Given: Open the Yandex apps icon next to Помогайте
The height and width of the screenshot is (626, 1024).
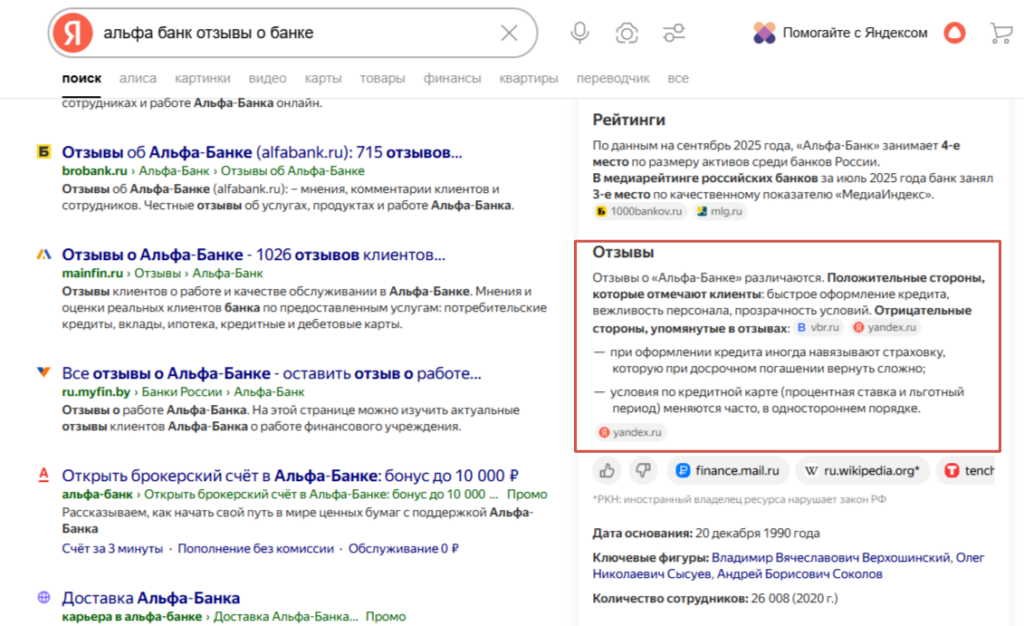Looking at the screenshot, I should (765, 32).
